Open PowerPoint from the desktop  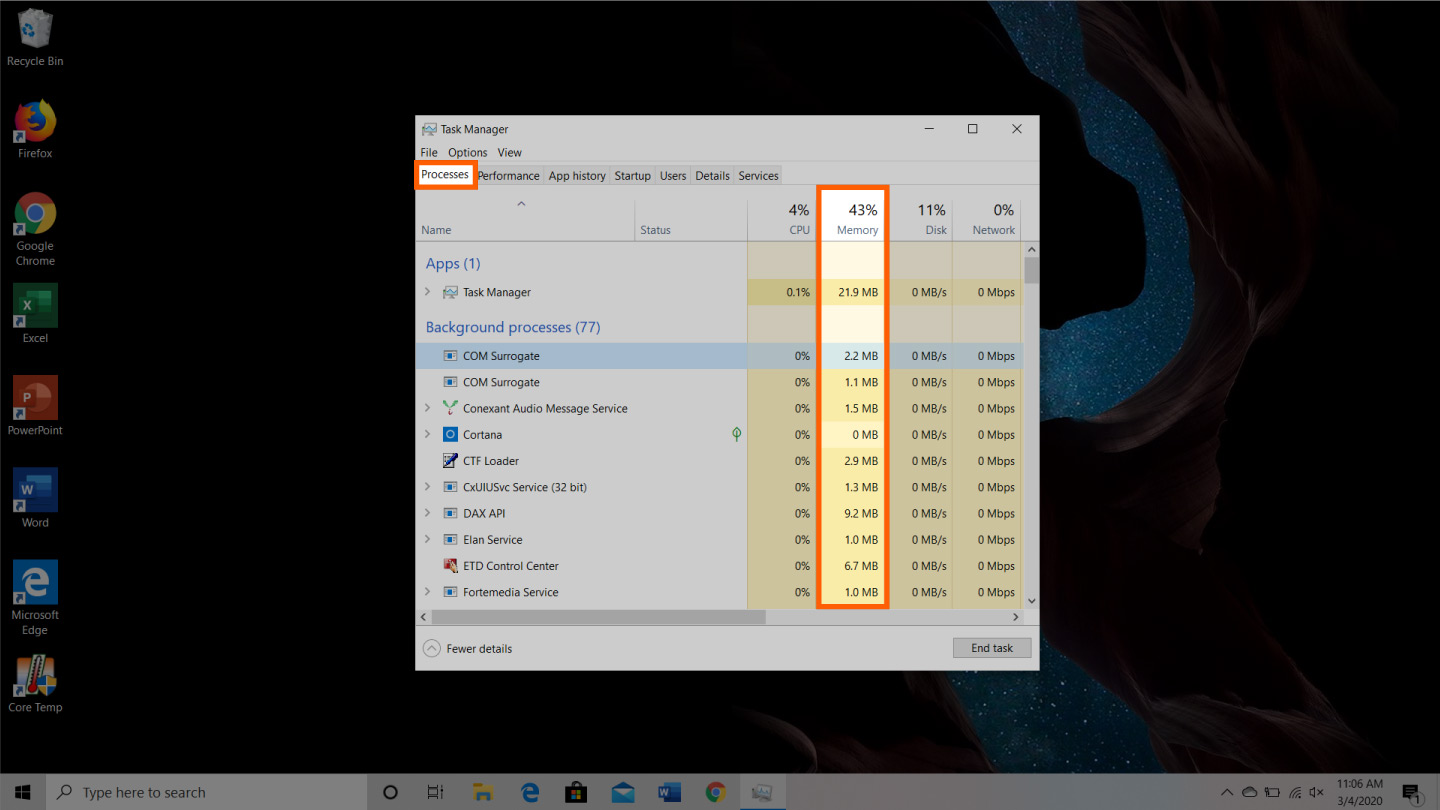pyautogui.click(x=34, y=397)
